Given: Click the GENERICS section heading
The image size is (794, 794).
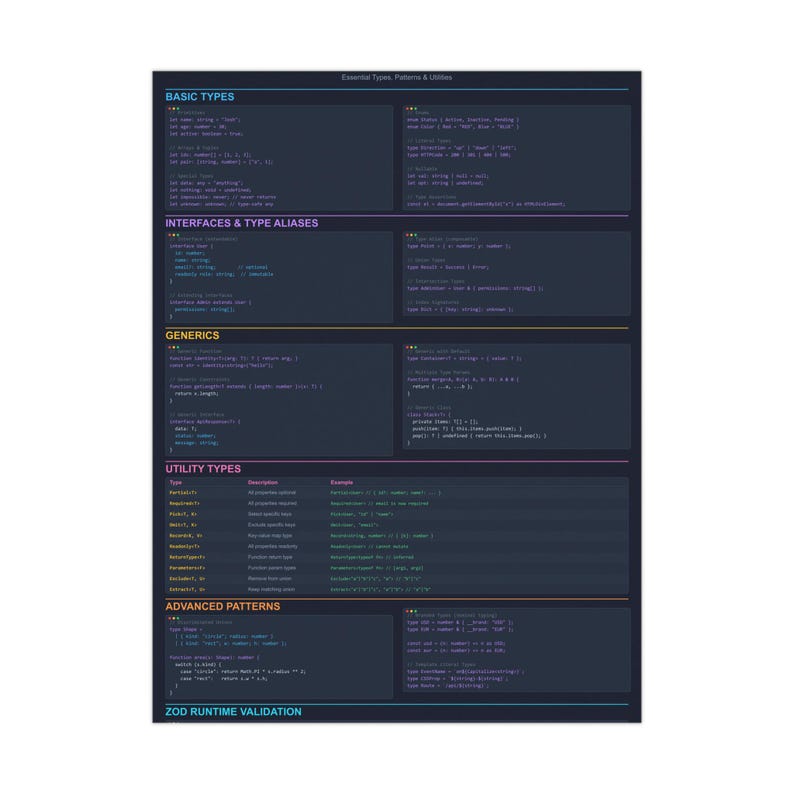Looking at the screenshot, I should (x=192, y=336).
